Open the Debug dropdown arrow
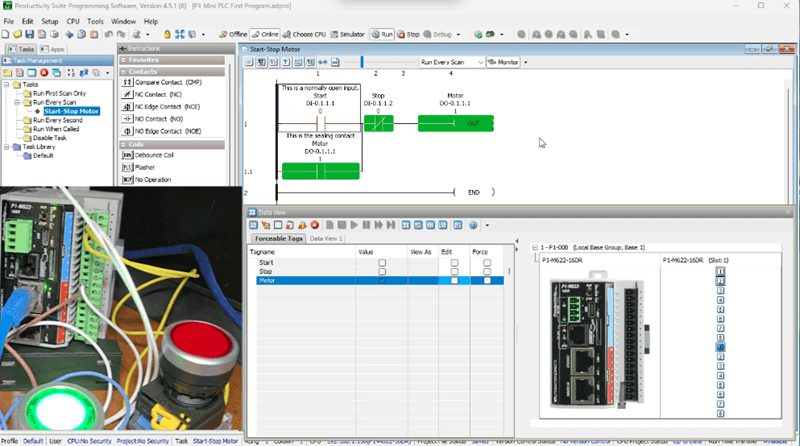 click(x=458, y=34)
